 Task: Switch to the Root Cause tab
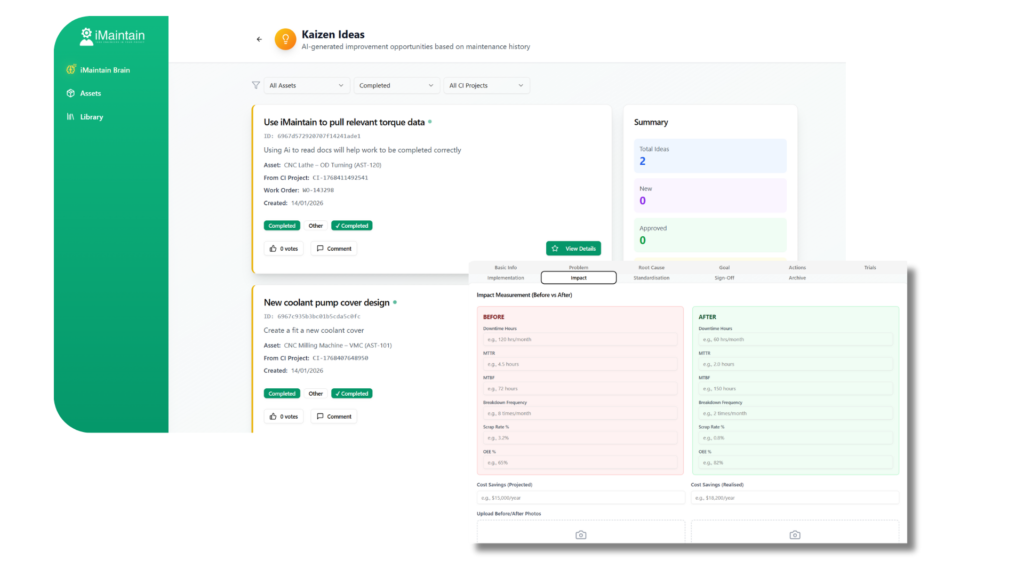(651, 268)
